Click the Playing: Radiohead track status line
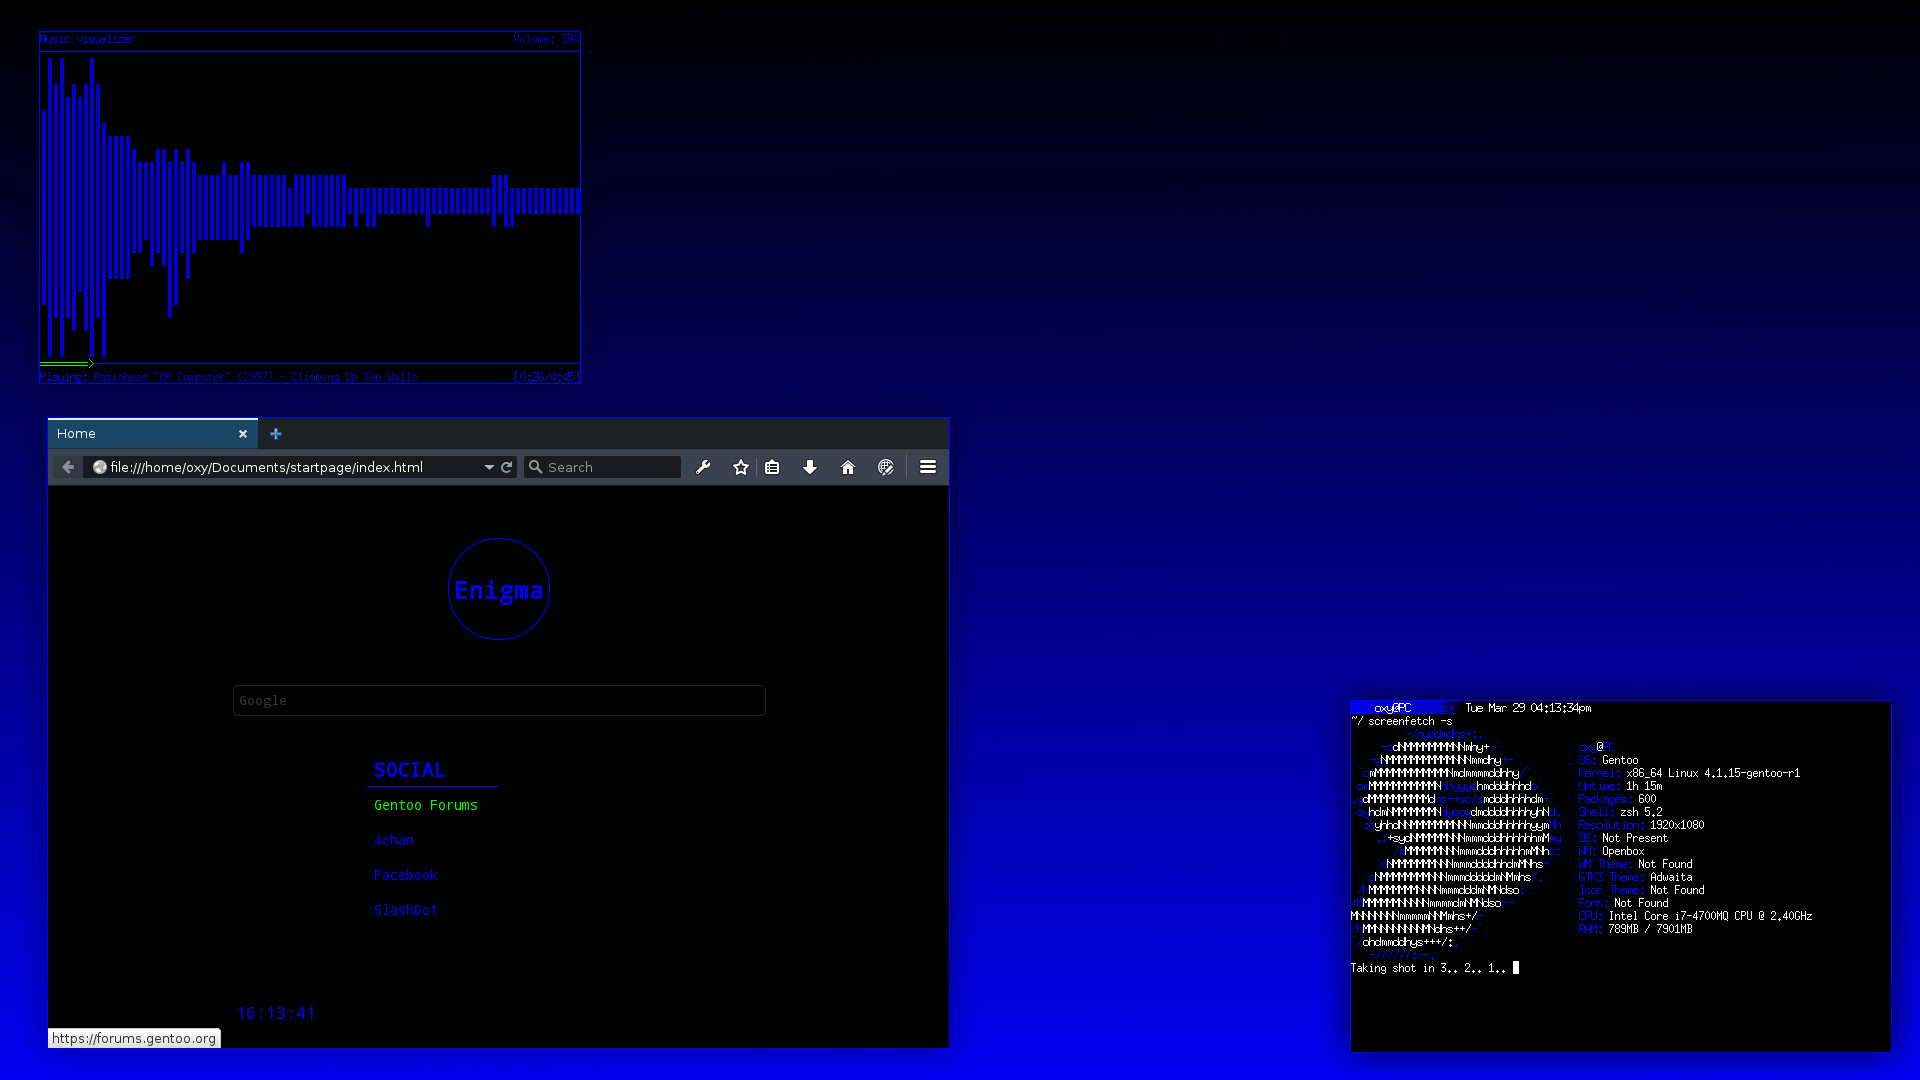The width and height of the screenshot is (1920, 1080). click(x=228, y=377)
